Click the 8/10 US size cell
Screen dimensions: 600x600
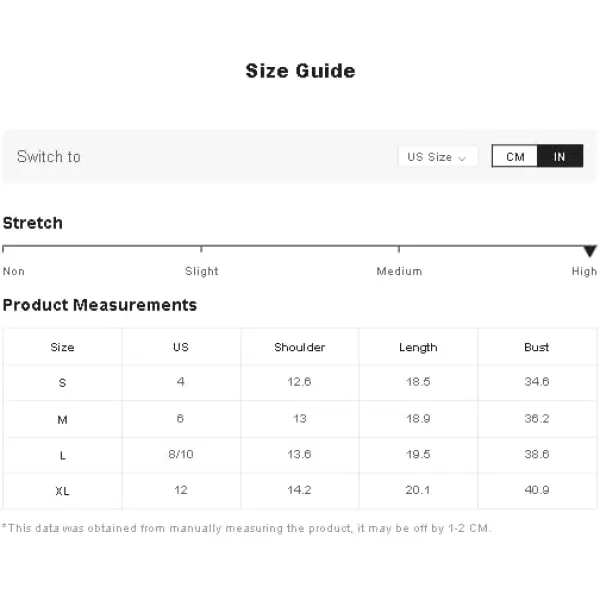(181, 454)
